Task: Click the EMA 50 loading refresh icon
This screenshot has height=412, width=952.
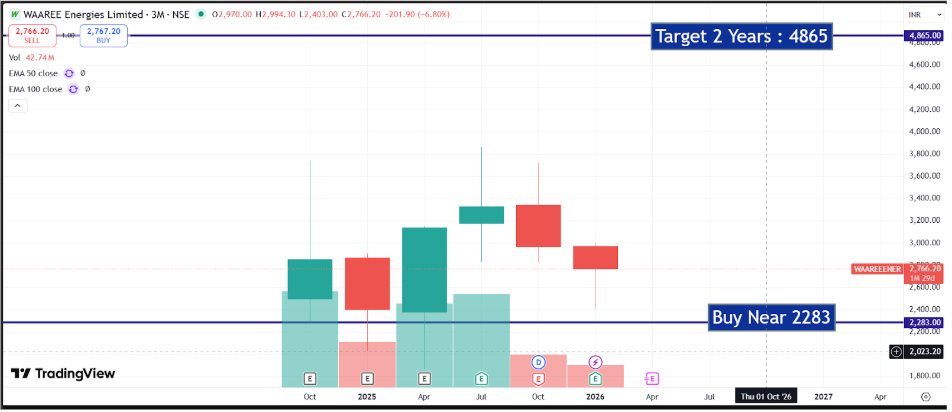Action: [69, 73]
